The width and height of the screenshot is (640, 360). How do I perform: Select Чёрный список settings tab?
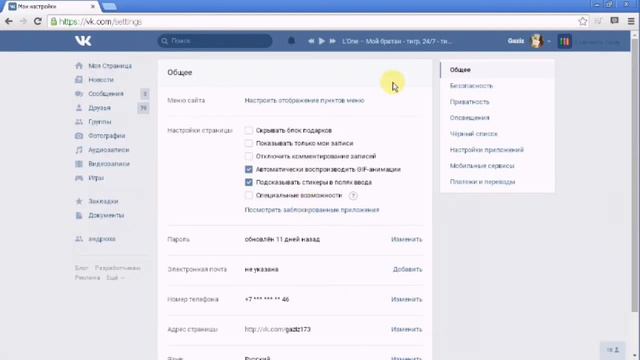(497, 133)
